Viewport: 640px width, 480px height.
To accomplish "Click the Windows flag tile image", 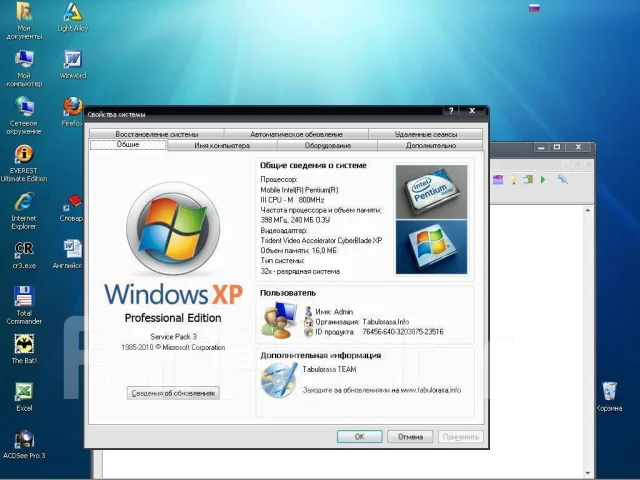I will pos(431,247).
